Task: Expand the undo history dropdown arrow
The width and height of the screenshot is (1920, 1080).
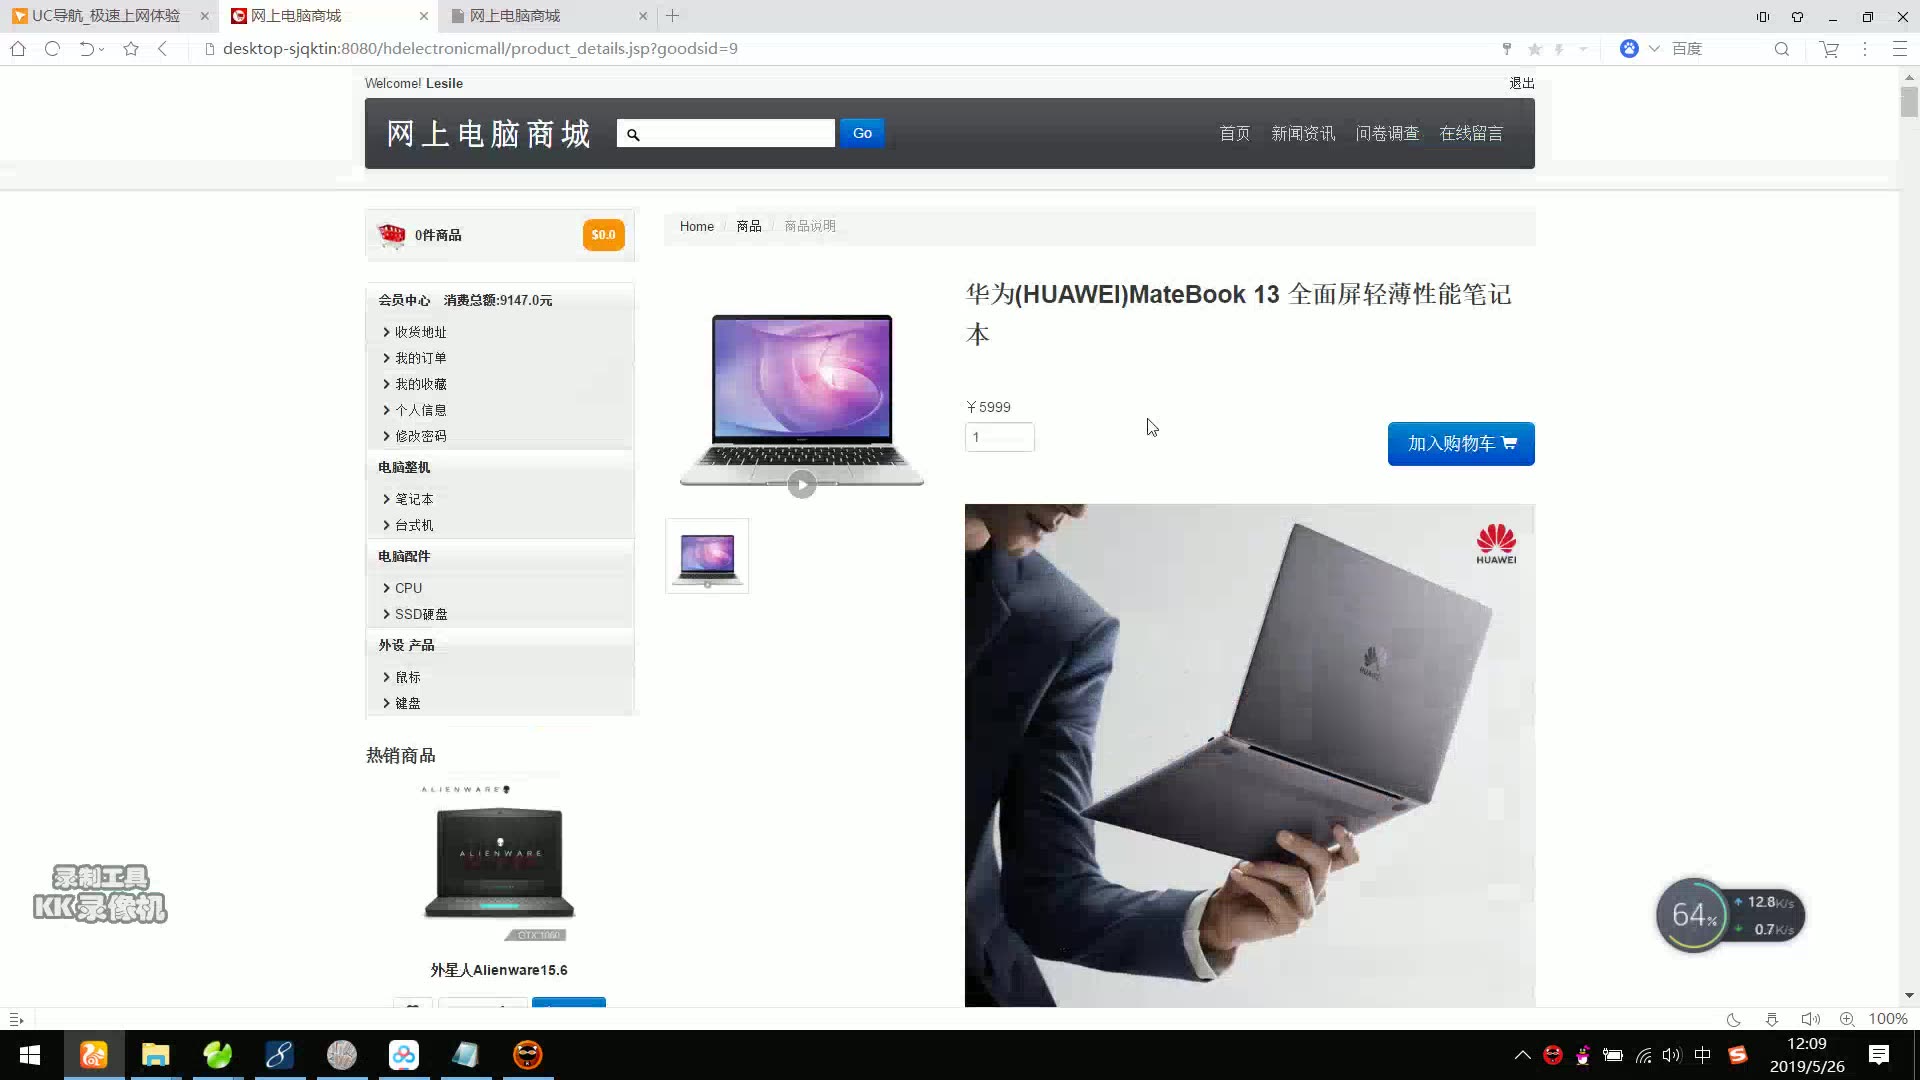Action: click(x=102, y=49)
